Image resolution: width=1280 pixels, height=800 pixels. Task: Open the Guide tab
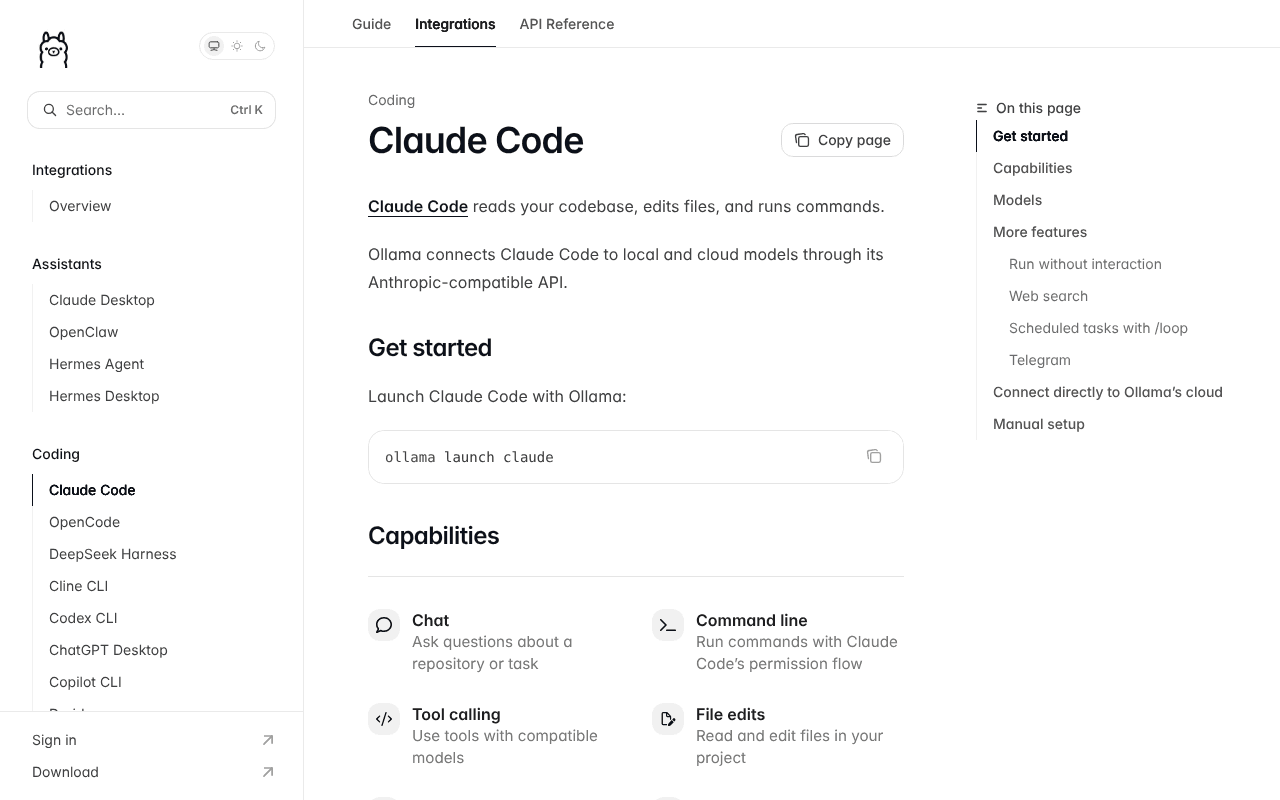pos(372,24)
